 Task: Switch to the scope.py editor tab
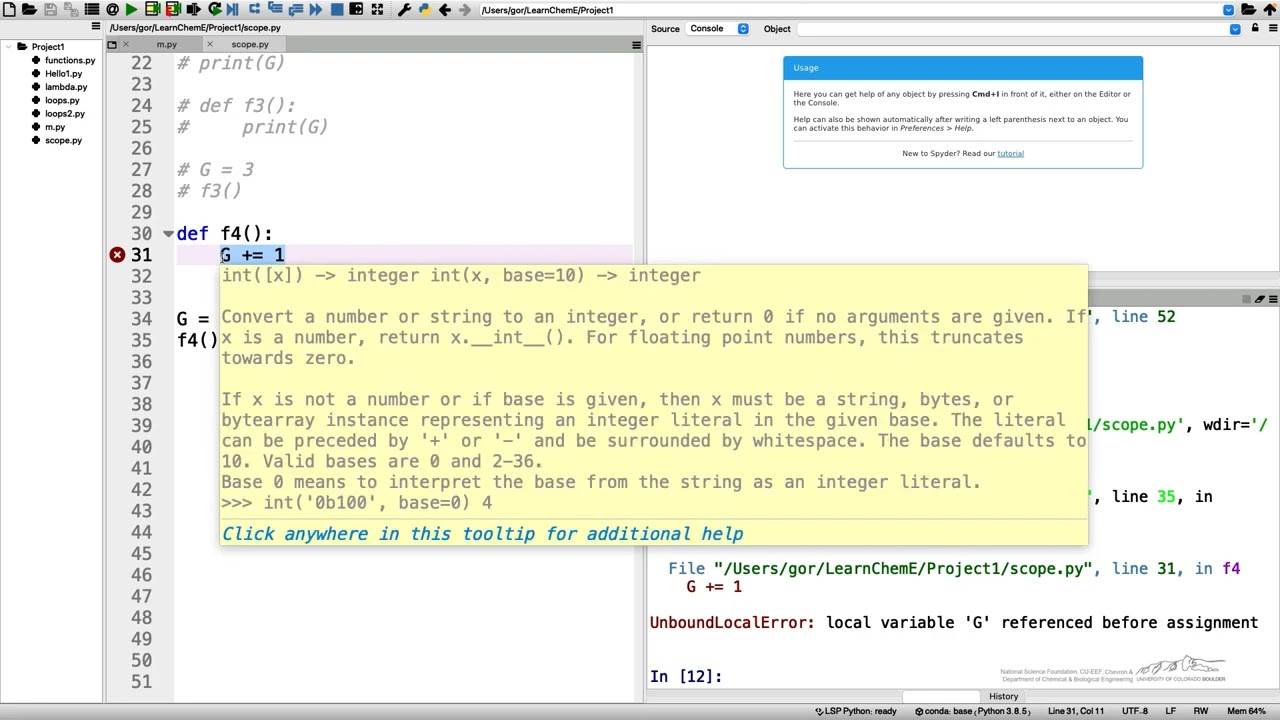point(250,45)
